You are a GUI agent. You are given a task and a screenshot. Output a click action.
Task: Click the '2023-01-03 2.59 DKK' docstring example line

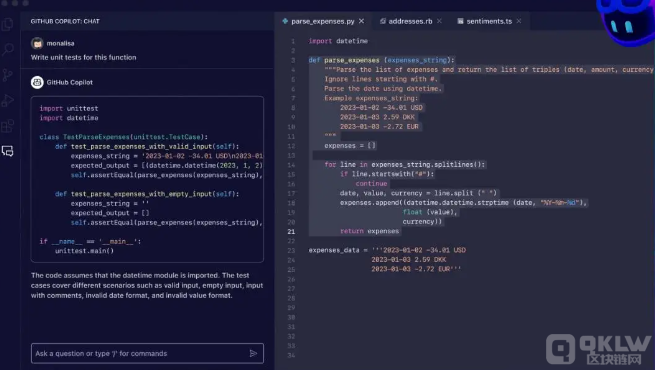[378, 117]
